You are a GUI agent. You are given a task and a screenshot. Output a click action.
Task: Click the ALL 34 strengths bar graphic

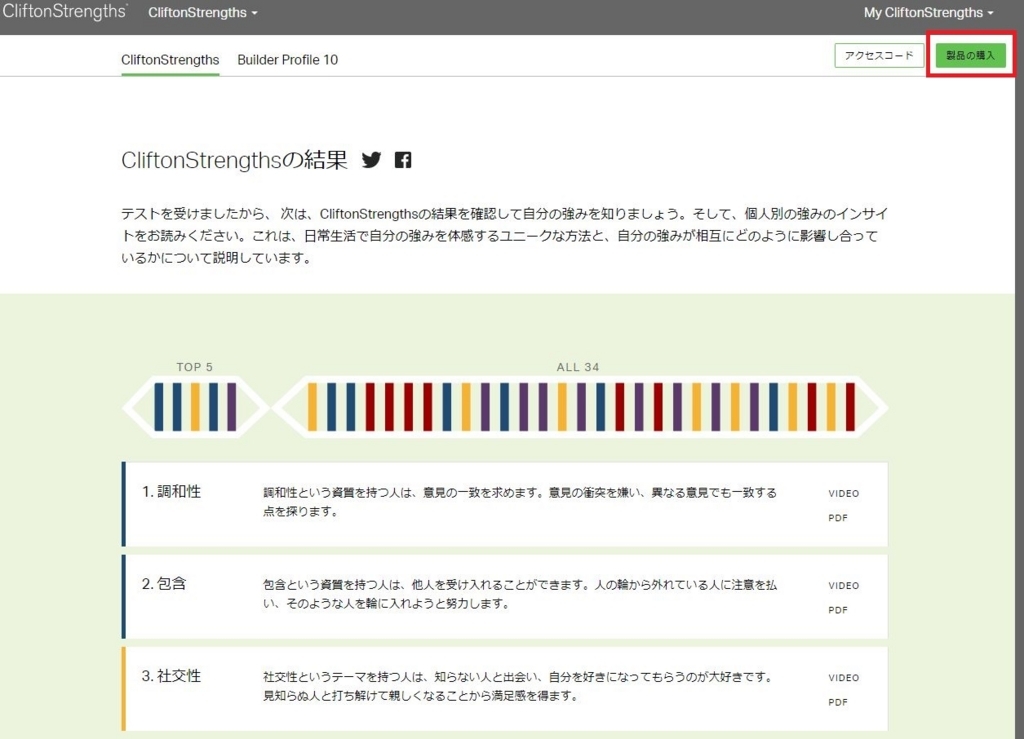pyautogui.click(x=580, y=407)
